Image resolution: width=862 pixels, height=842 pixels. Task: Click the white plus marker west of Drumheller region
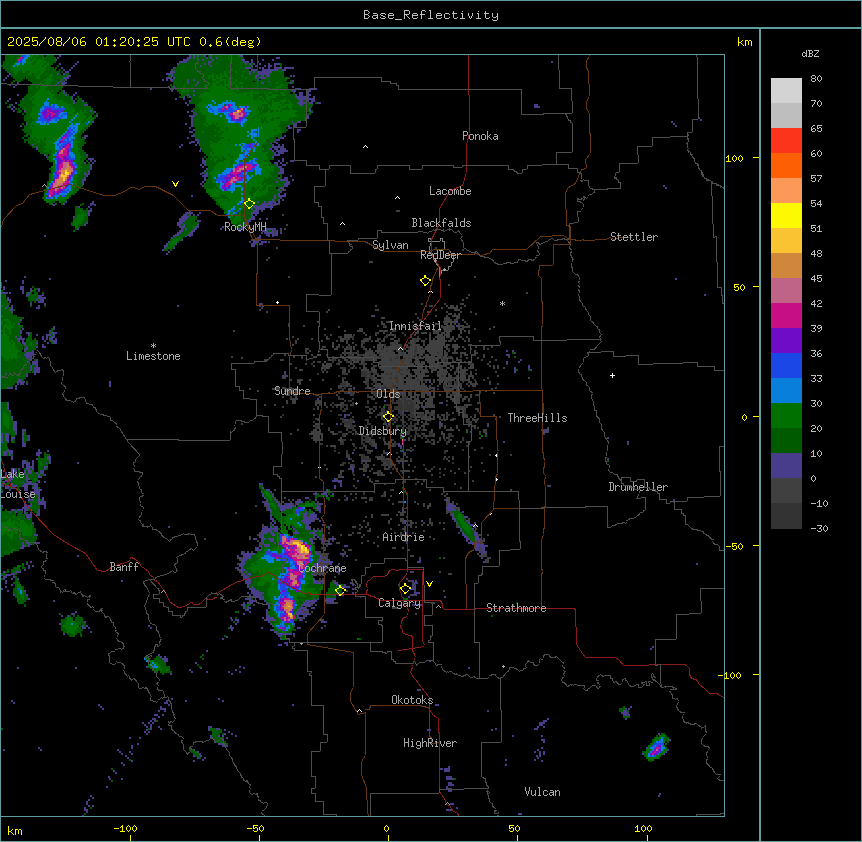point(612,375)
